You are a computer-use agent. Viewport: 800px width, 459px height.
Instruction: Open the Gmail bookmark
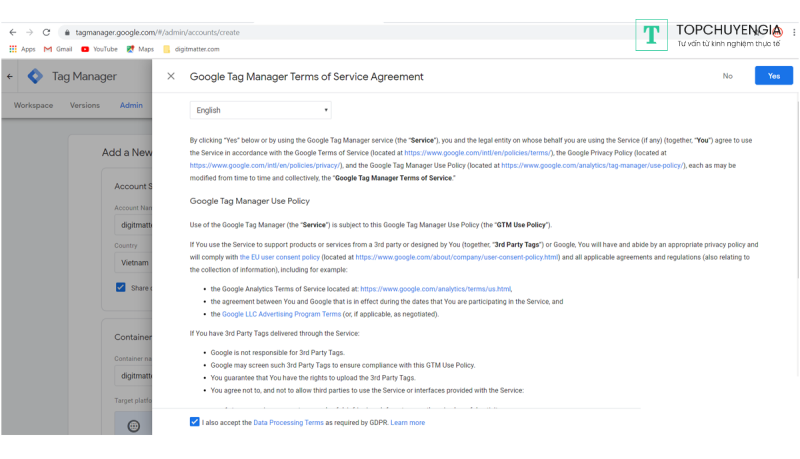pyautogui.click(x=57, y=49)
